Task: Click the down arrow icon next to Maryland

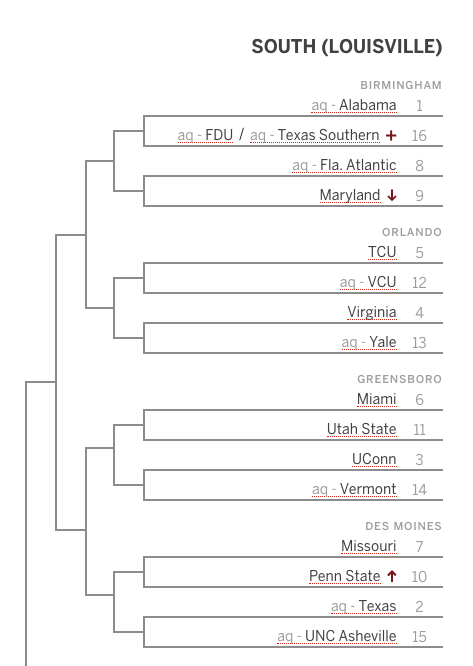Action: (392, 195)
